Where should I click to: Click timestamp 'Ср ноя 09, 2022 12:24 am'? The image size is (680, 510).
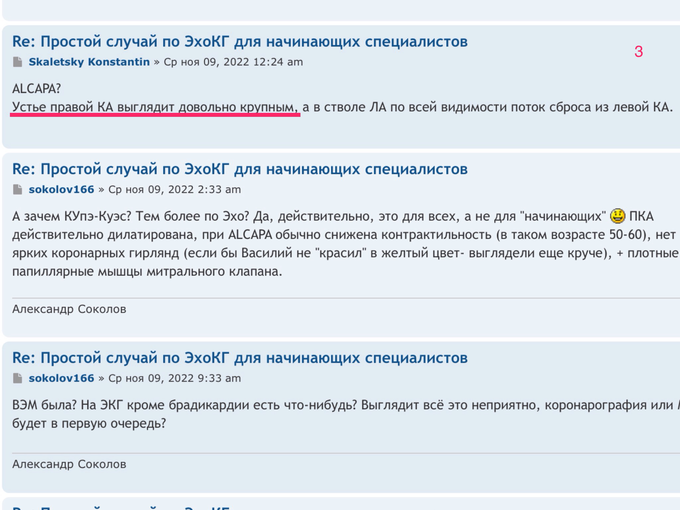pos(233,62)
